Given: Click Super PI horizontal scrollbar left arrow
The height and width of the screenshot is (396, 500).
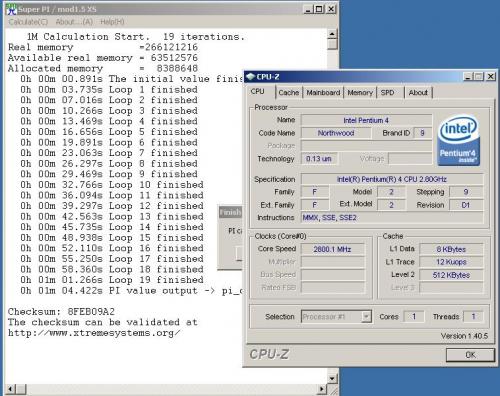Looking at the screenshot, I should point(10,389).
